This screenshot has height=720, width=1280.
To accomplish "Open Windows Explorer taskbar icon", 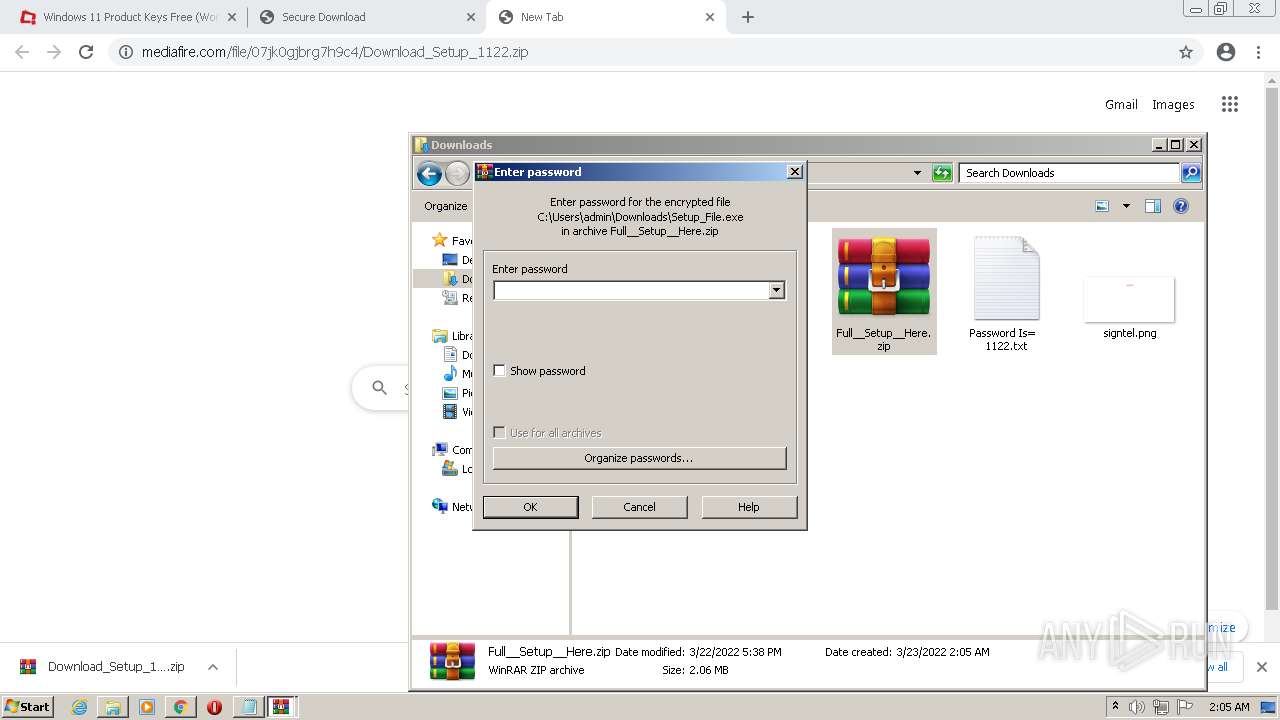I will [113, 707].
